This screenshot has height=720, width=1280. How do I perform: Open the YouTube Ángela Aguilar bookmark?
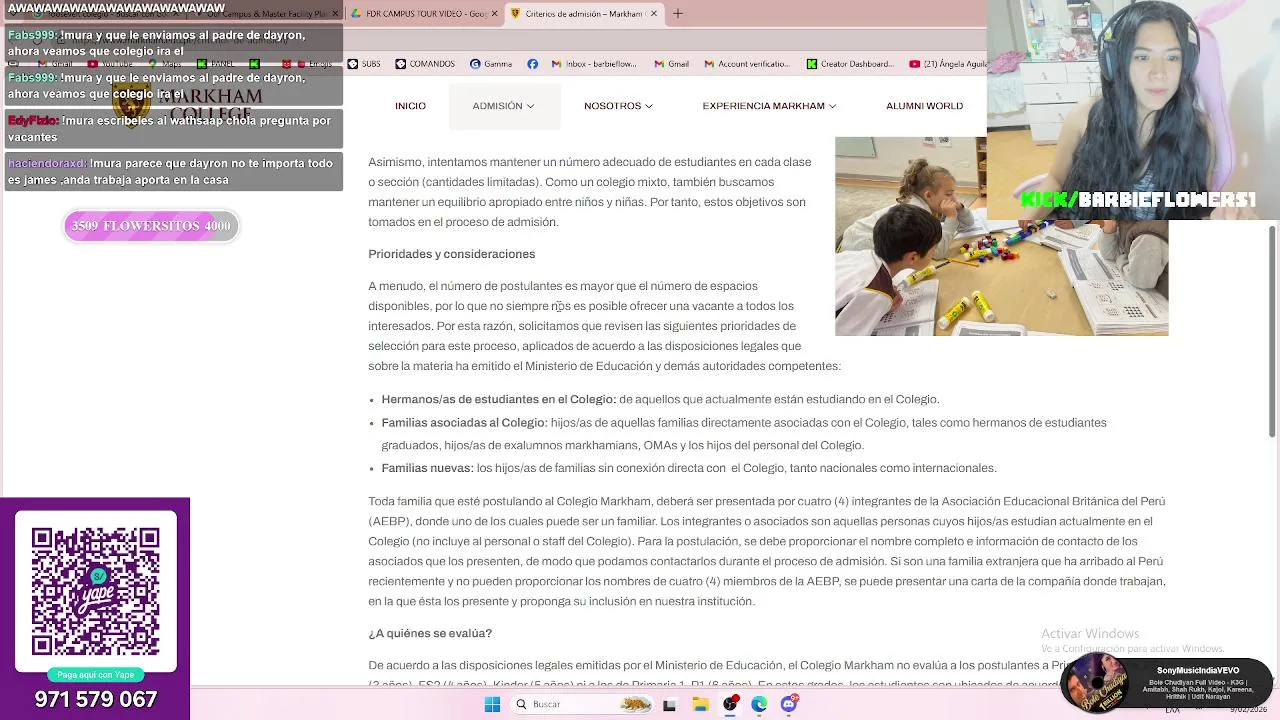point(948,64)
